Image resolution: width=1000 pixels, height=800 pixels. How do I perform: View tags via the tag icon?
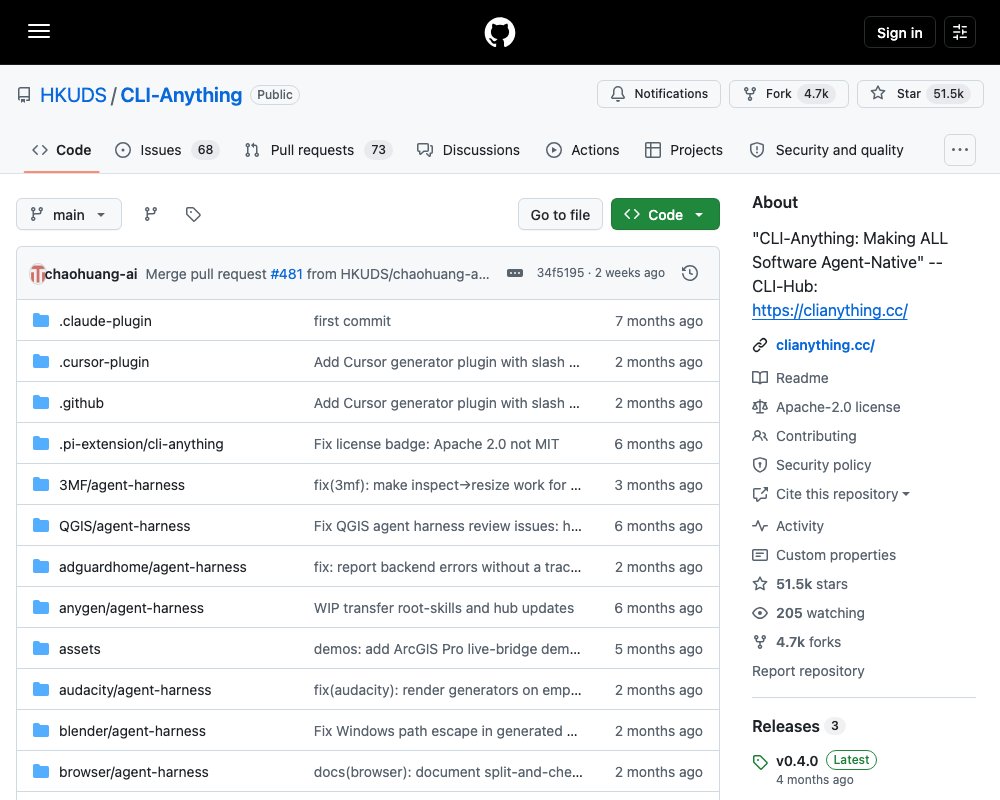[193, 214]
